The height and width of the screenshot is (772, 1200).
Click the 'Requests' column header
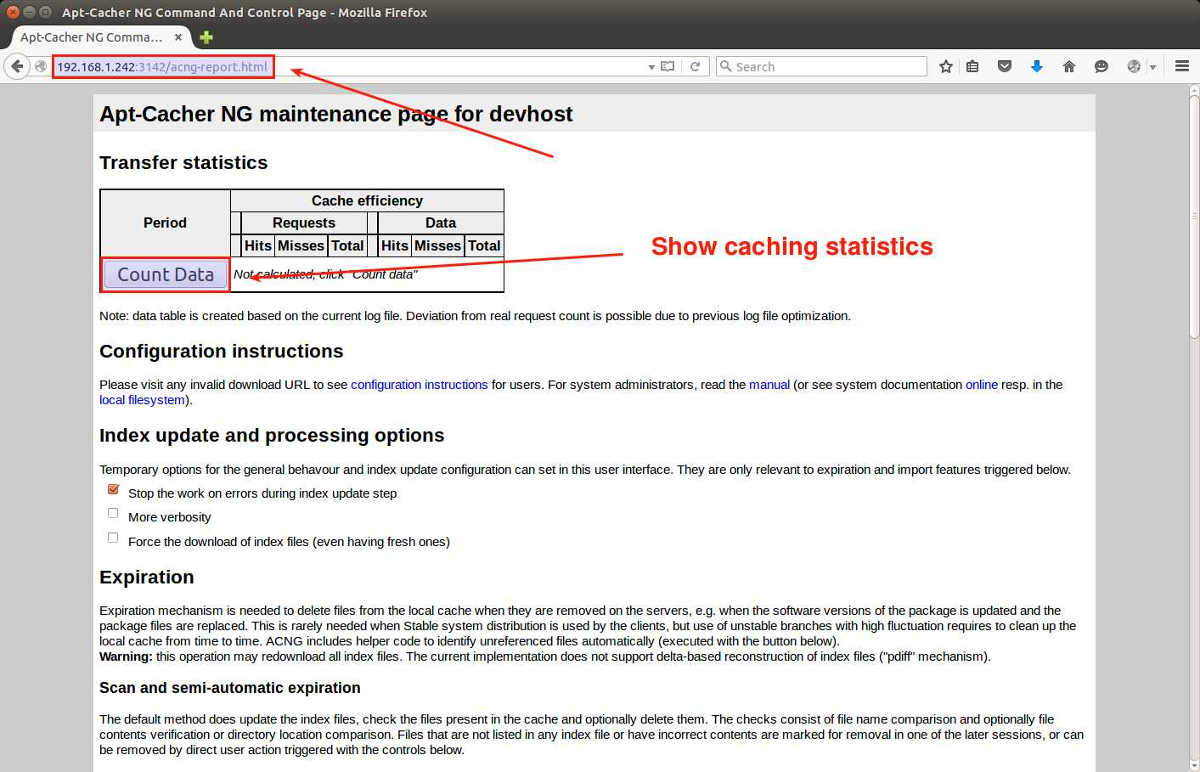(304, 223)
